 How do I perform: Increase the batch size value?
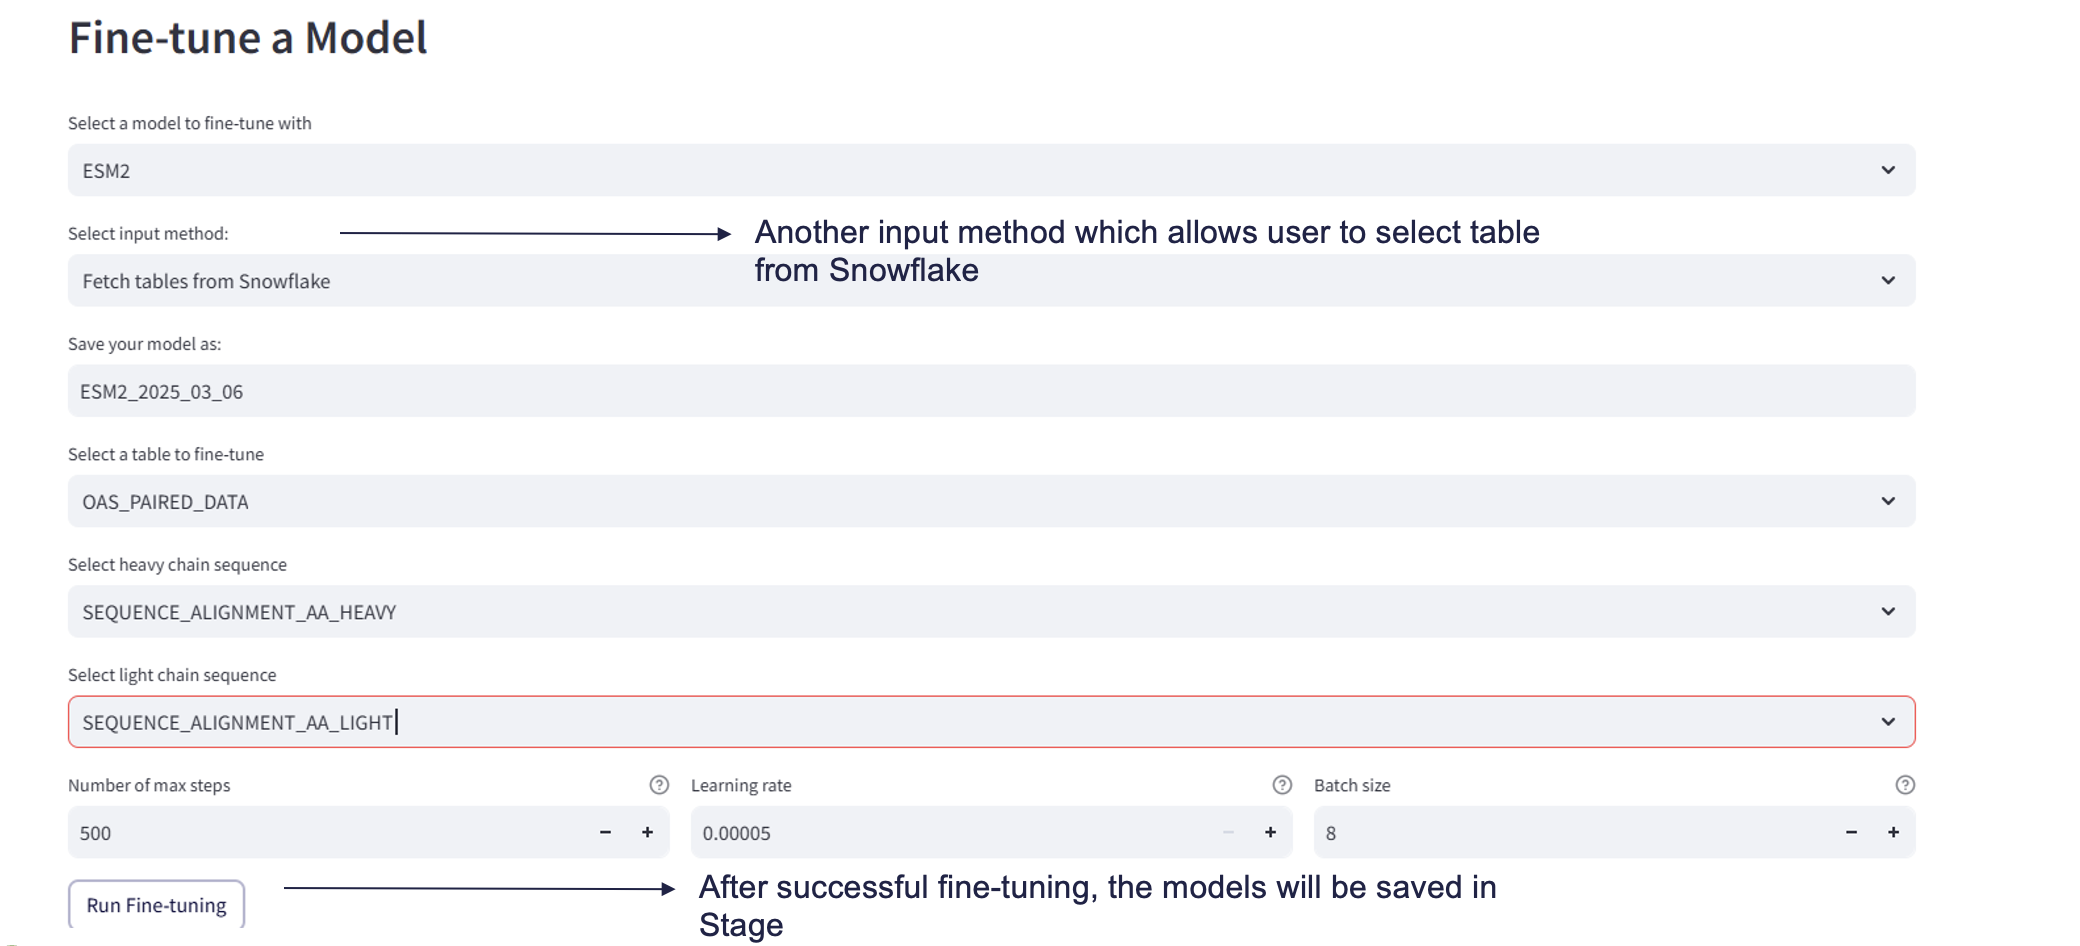pos(1894,832)
